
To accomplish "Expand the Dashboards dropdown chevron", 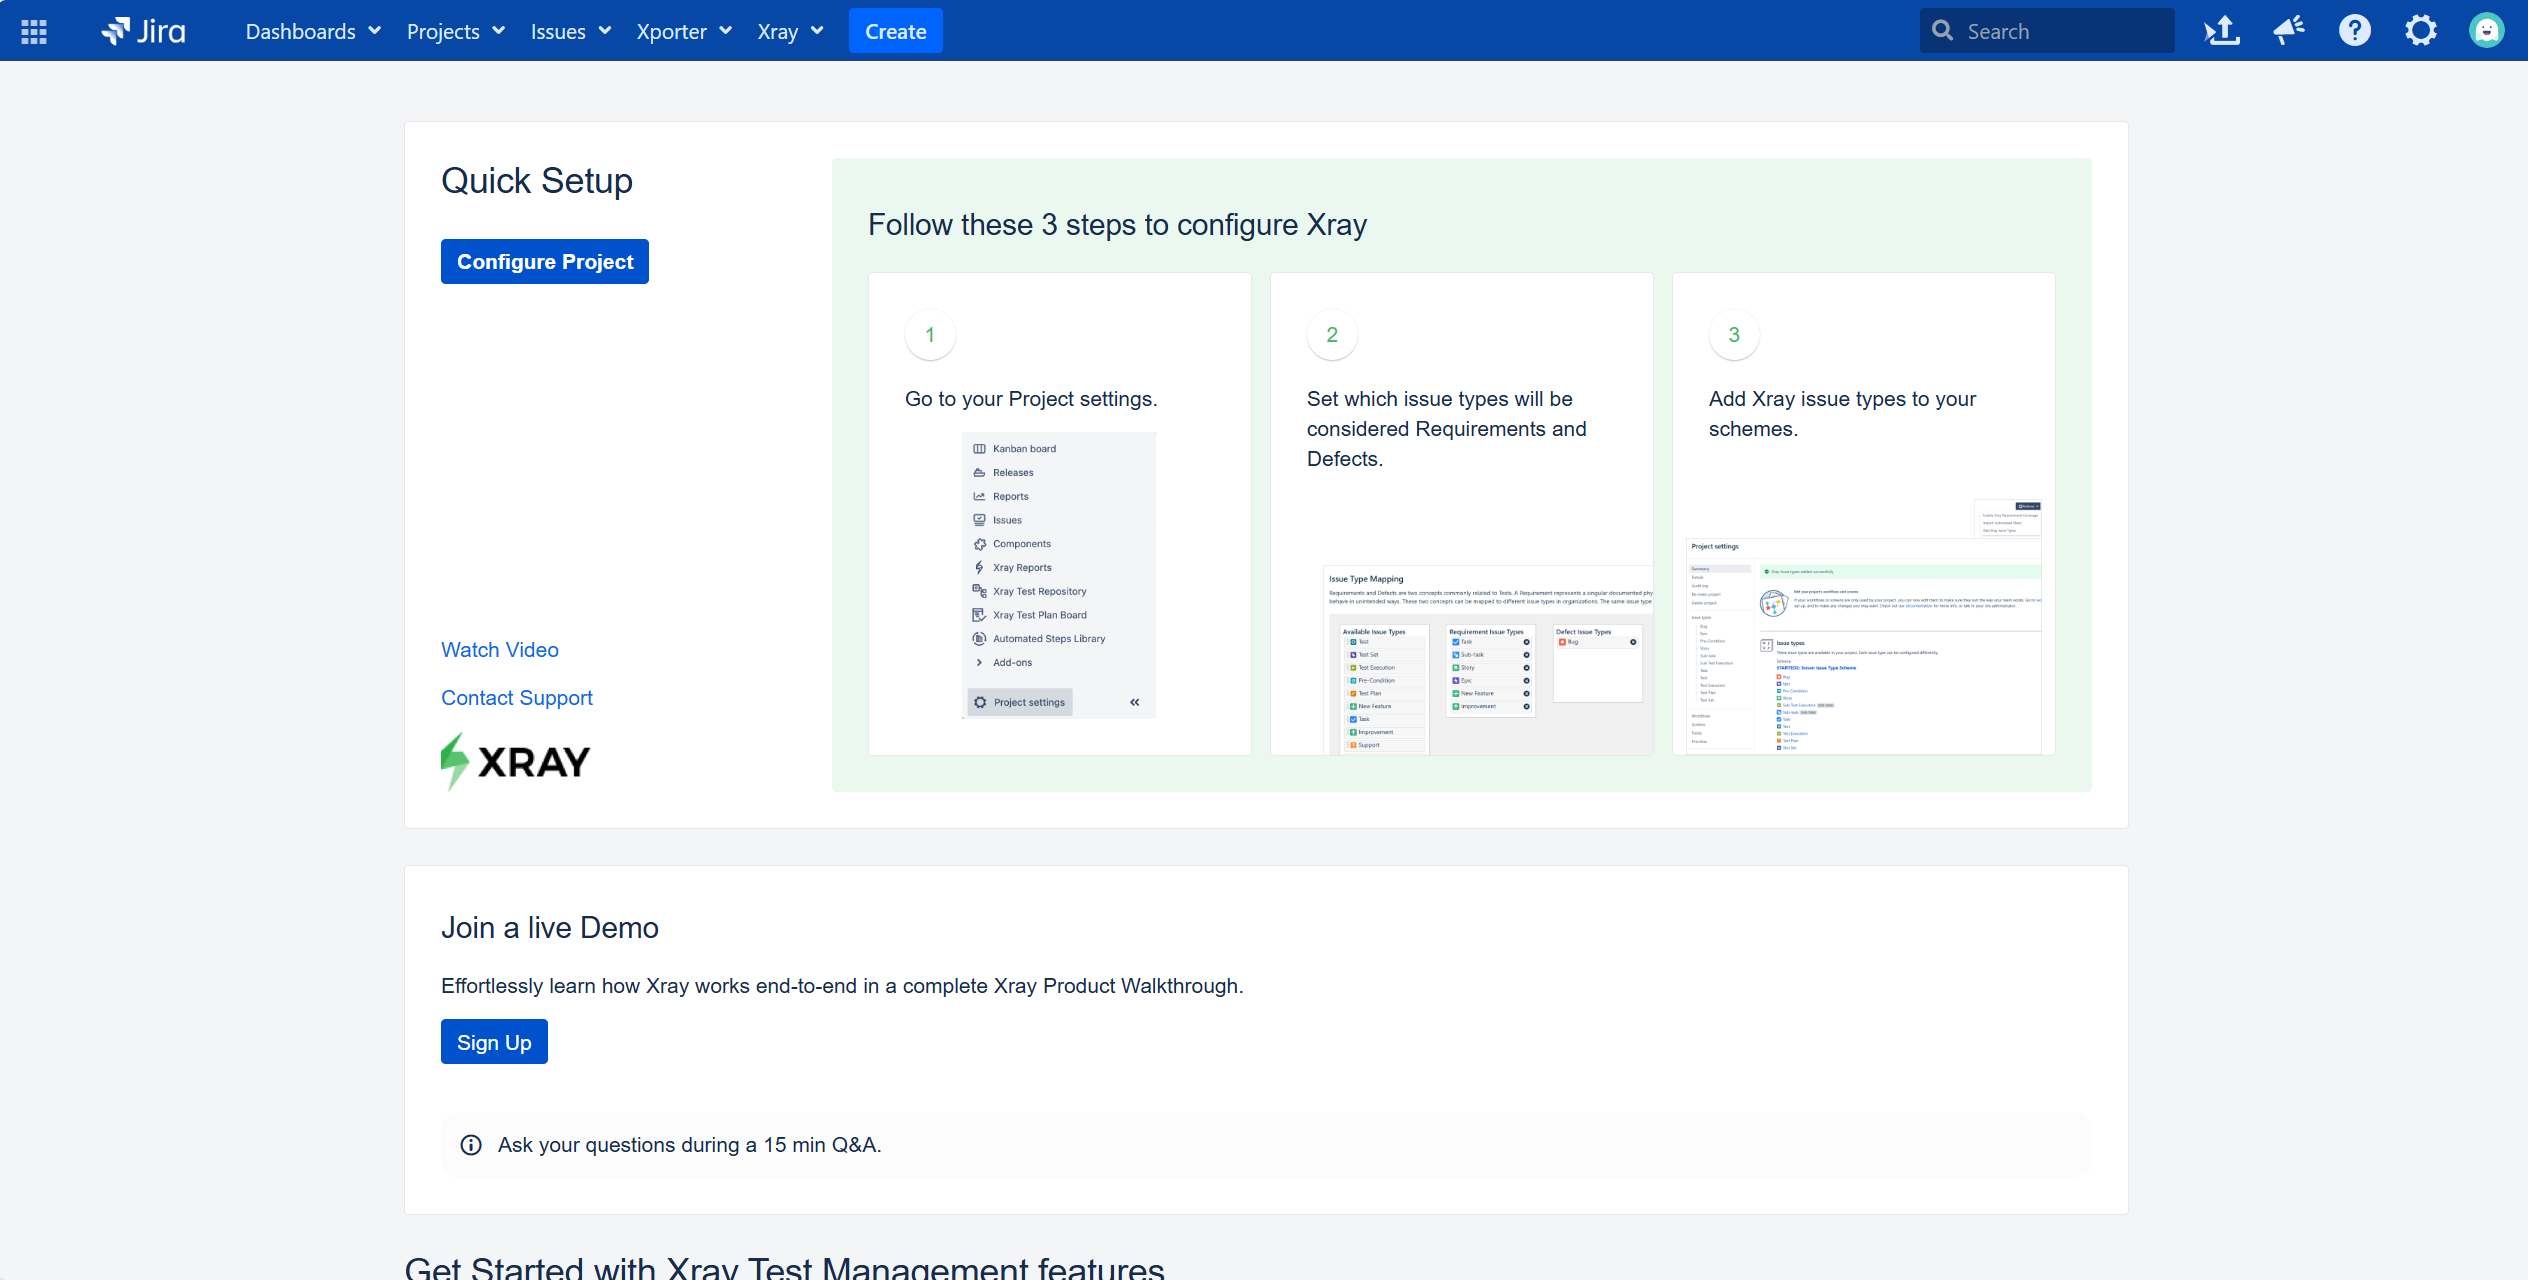I will pyautogui.click(x=375, y=31).
